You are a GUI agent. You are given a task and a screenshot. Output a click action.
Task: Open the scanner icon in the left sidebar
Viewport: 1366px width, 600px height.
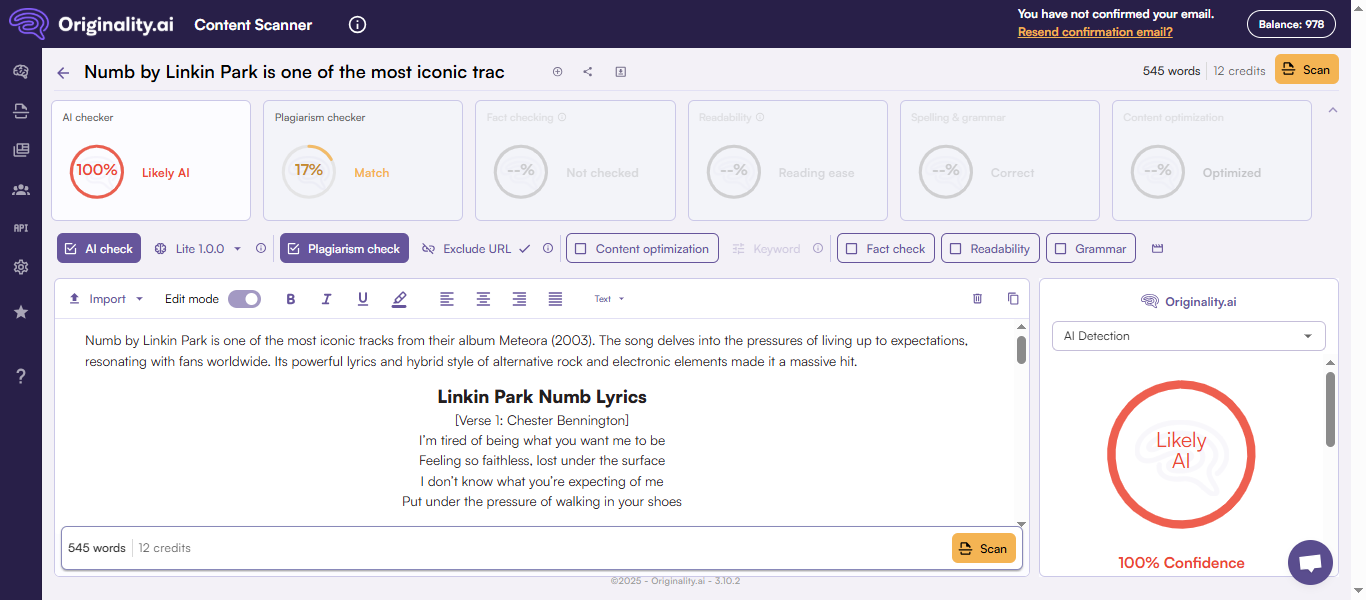(x=20, y=111)
